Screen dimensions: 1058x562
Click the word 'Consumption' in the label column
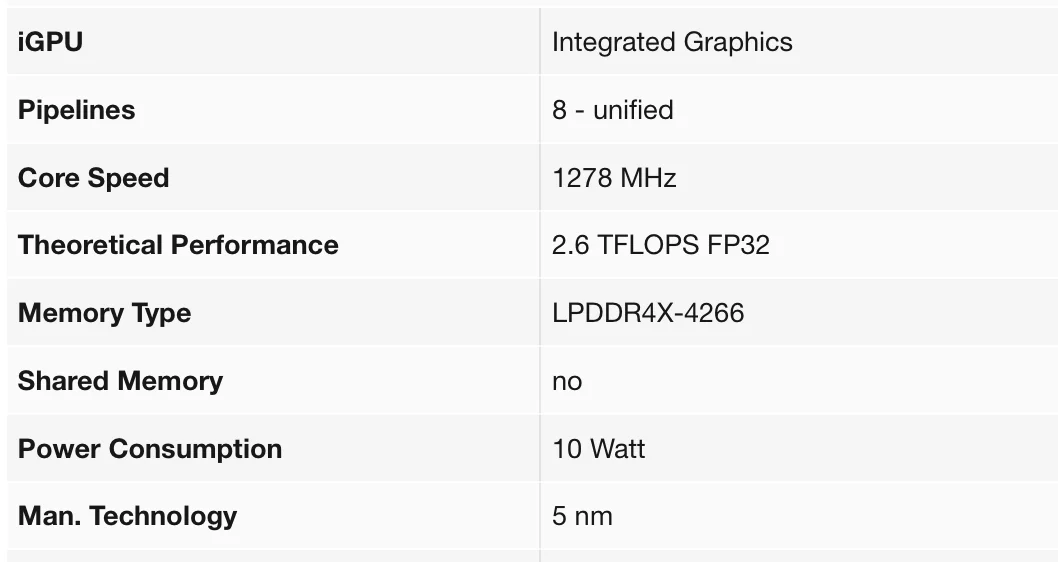(x=195, y=449)
